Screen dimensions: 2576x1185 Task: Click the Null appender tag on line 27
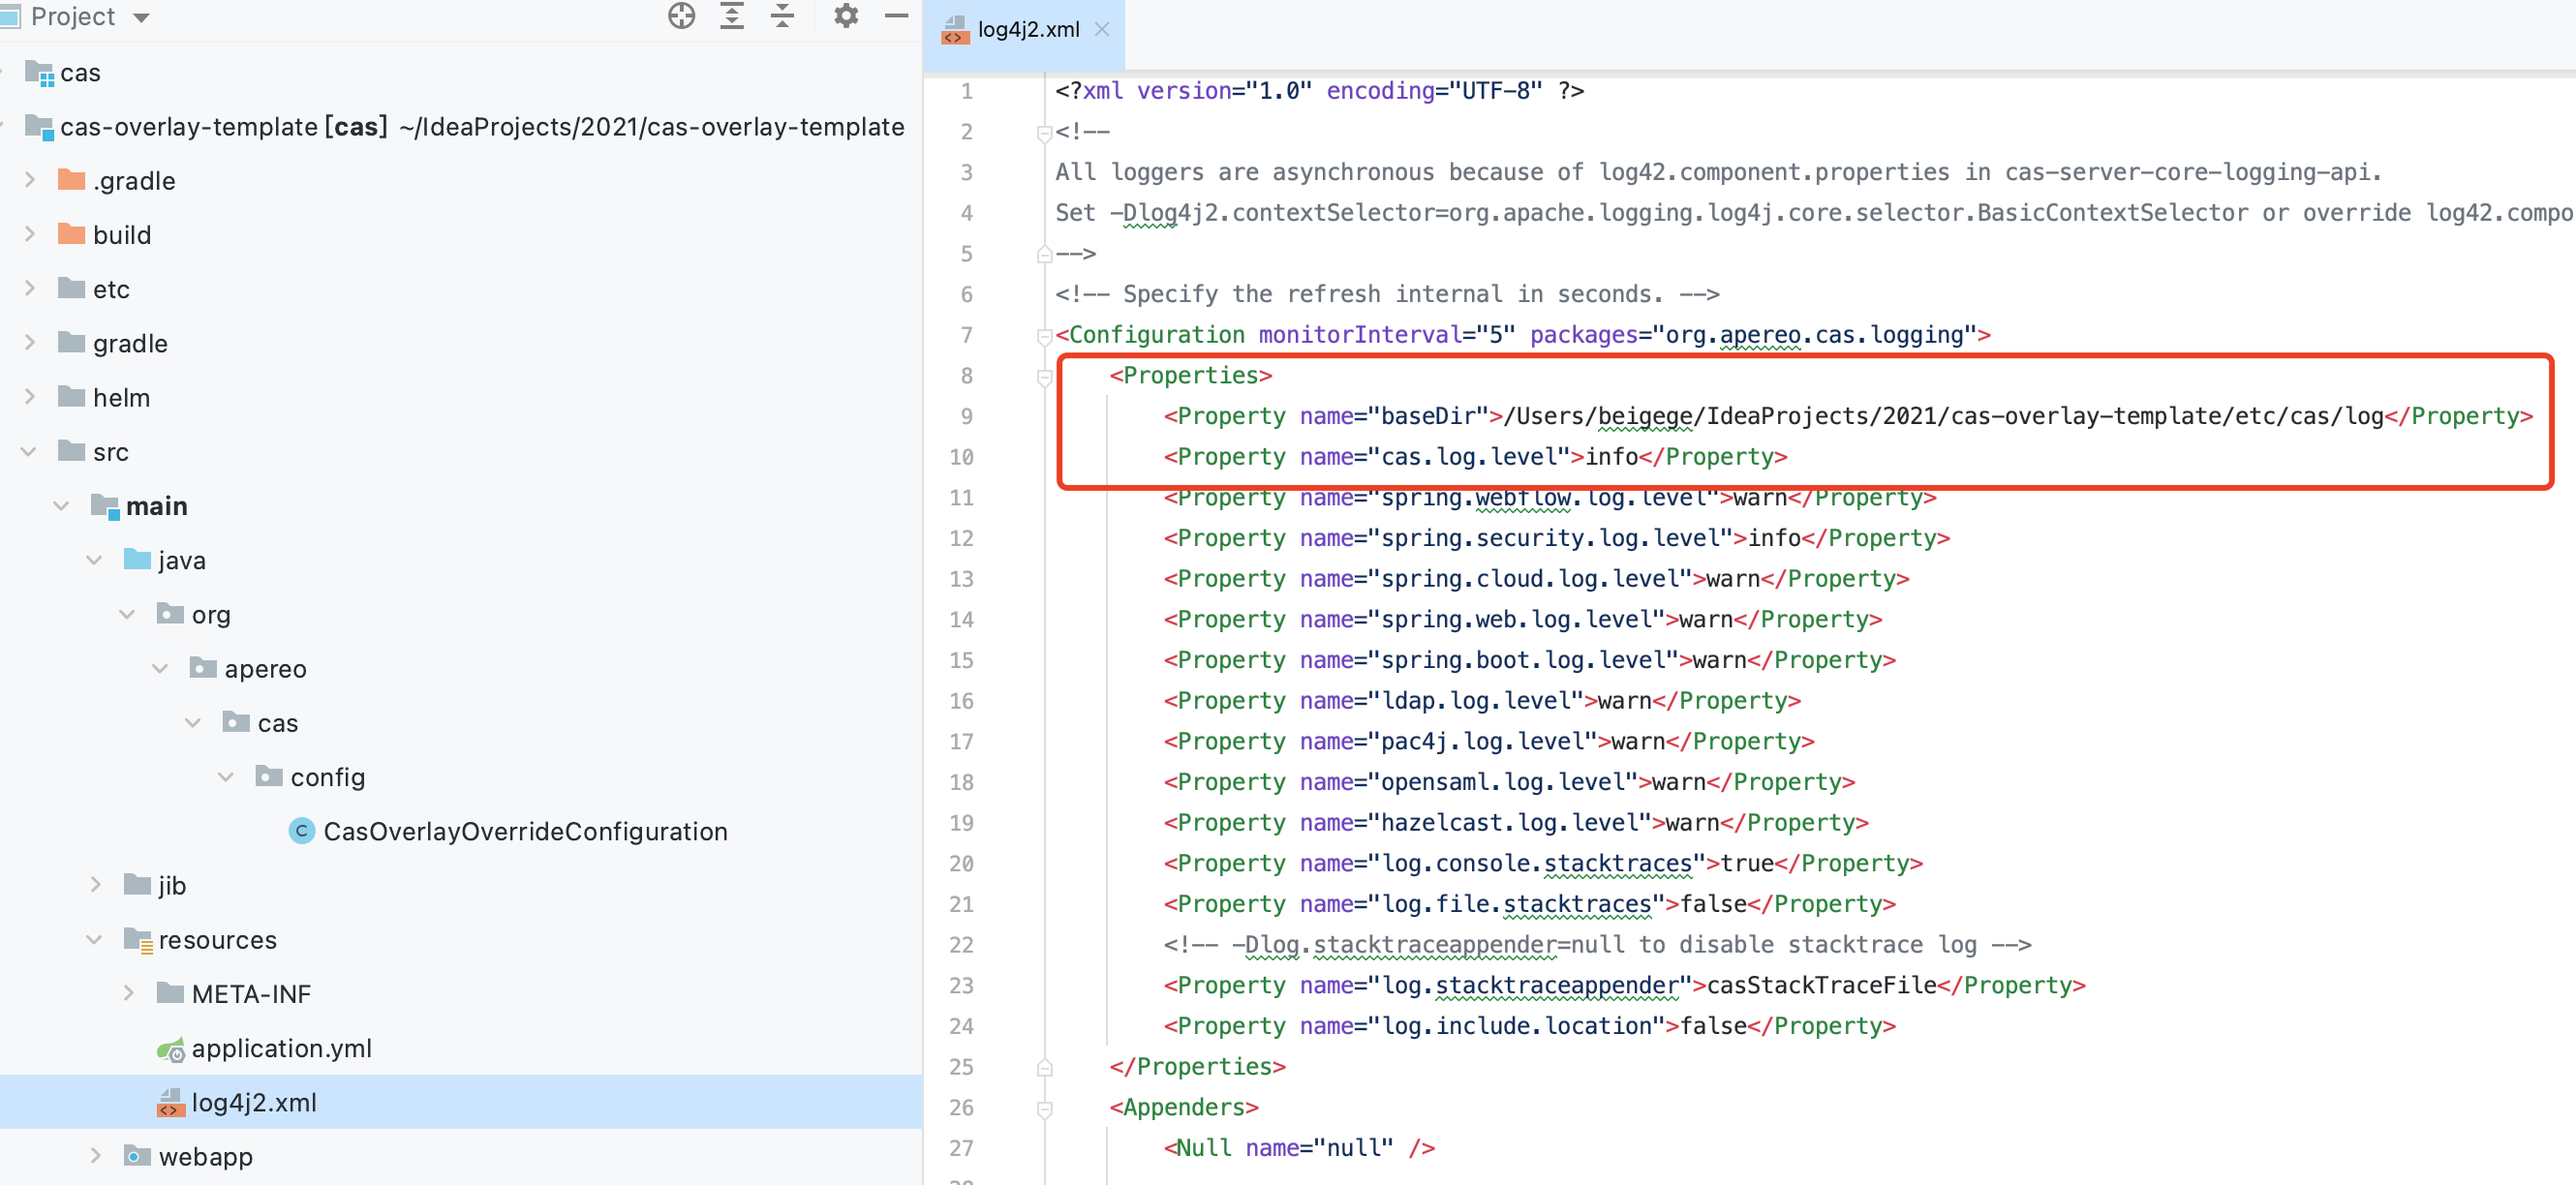[1203, 1148]
